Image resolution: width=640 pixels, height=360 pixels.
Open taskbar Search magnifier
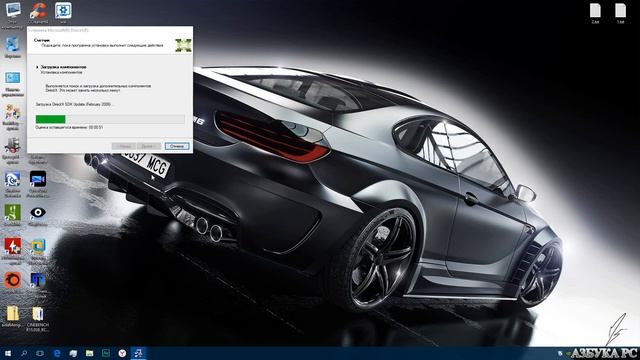24,353
